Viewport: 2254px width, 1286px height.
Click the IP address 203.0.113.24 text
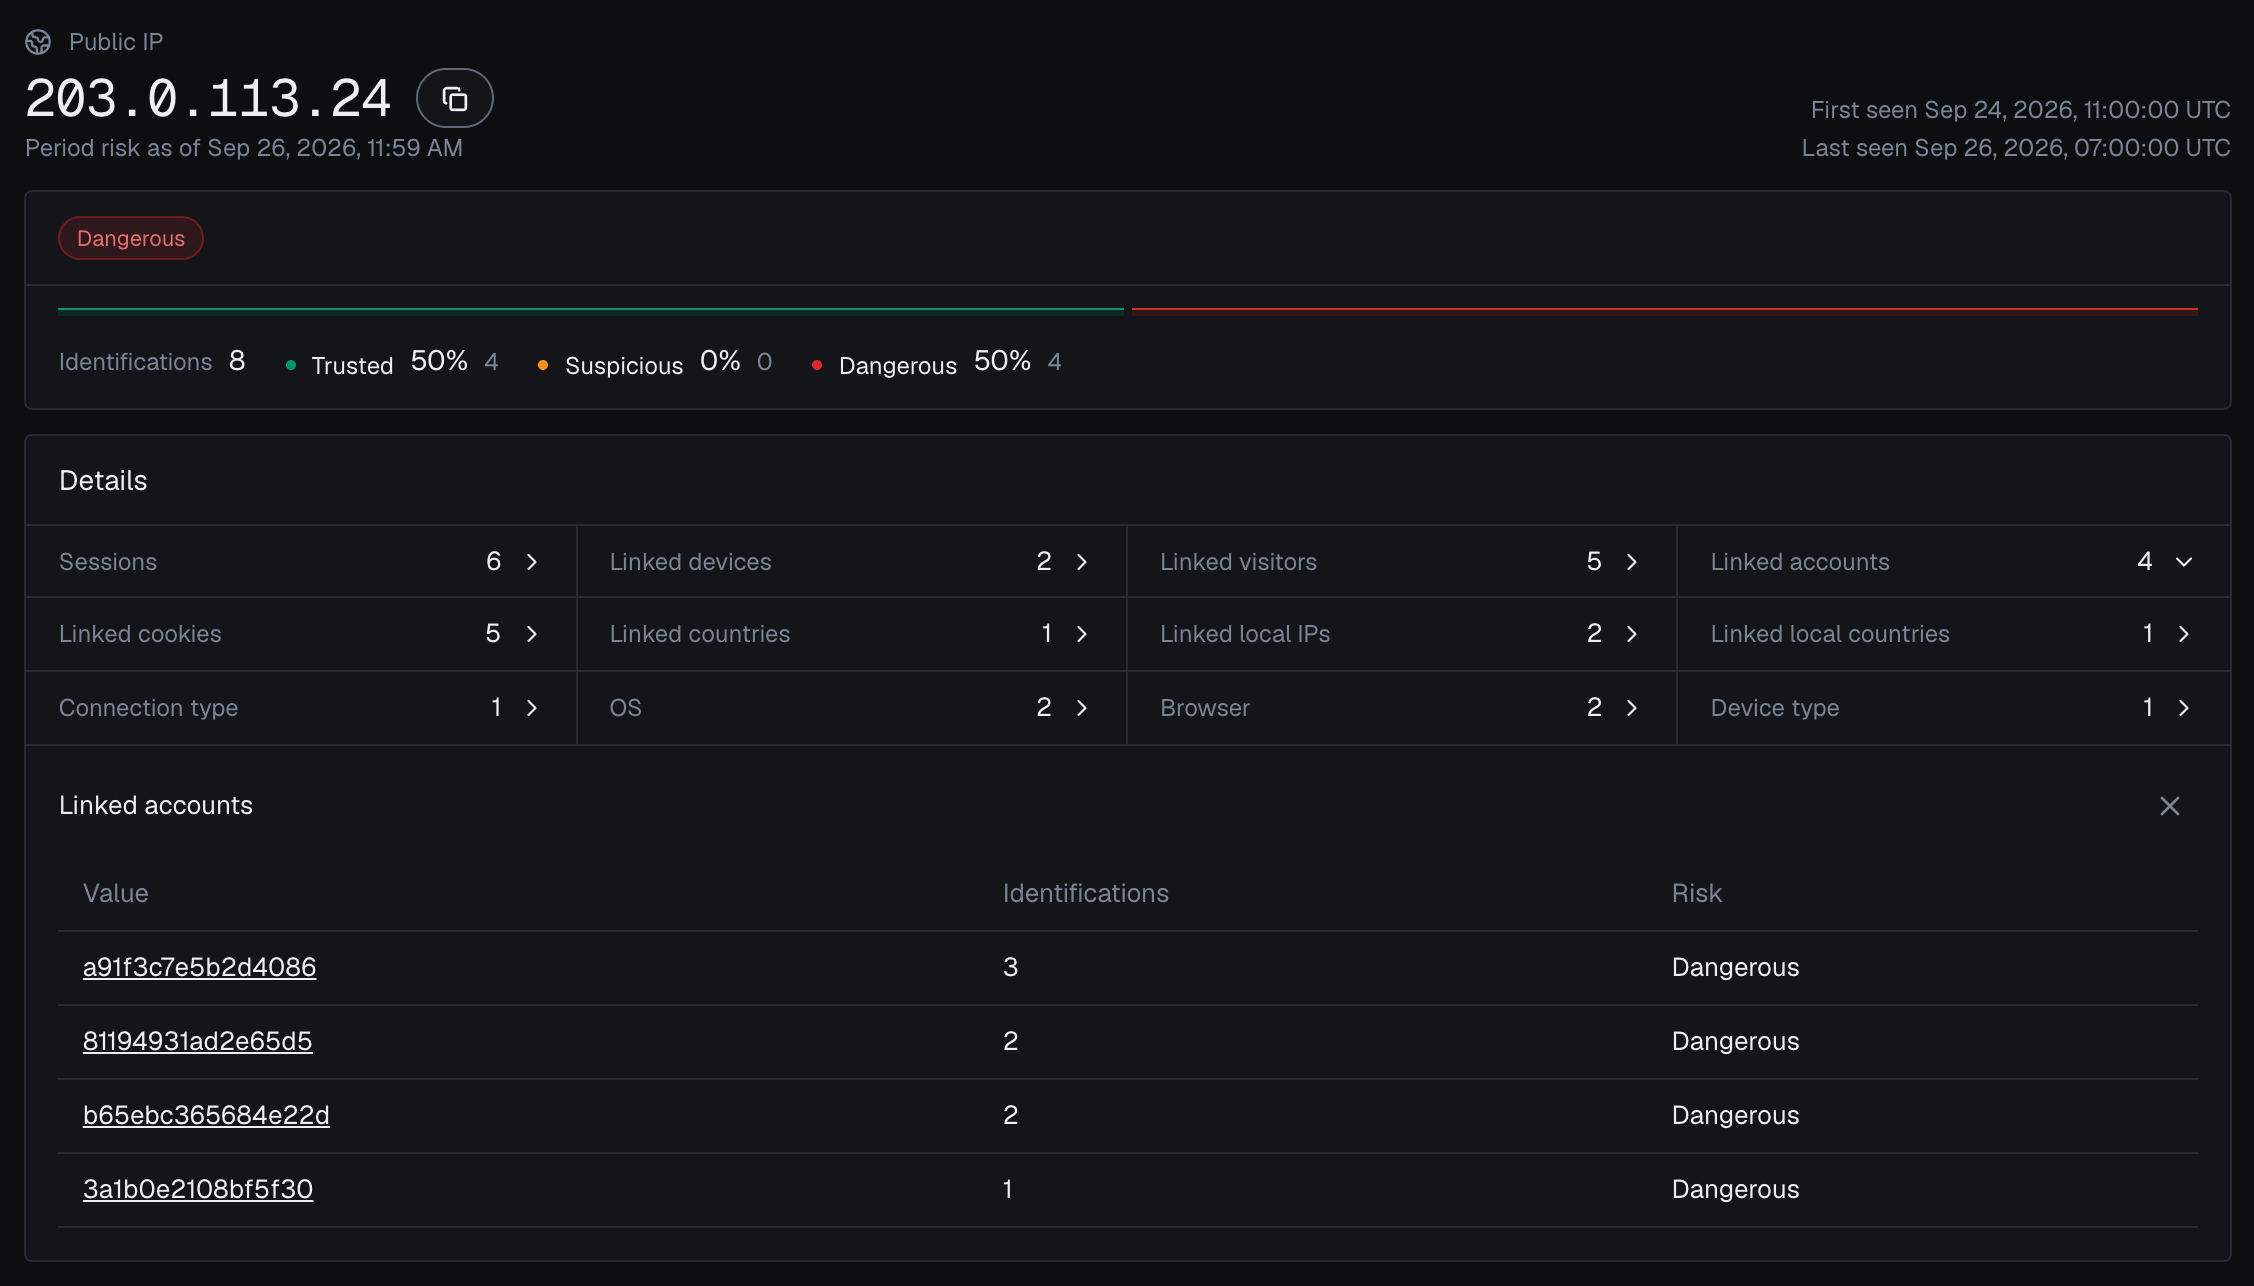[208, 99]
